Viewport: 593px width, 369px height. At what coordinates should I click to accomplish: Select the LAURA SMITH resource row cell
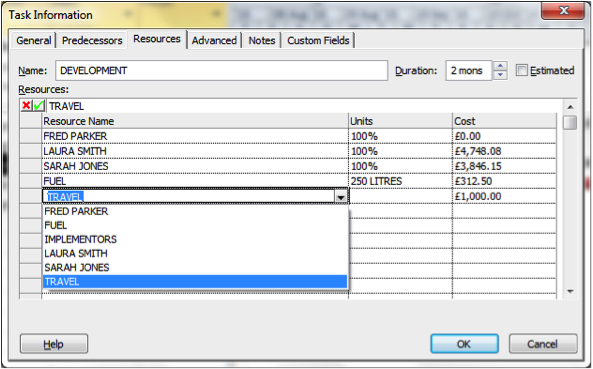click(195, 151)
